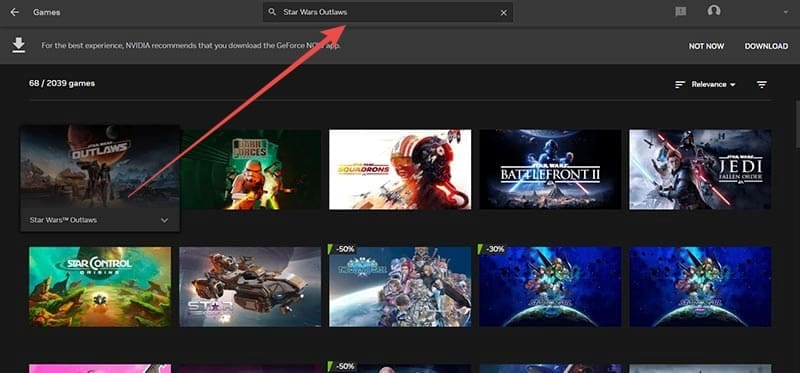Click the 68 / 2039 games count
Viewport: 800px width, 373px height.
62,83
